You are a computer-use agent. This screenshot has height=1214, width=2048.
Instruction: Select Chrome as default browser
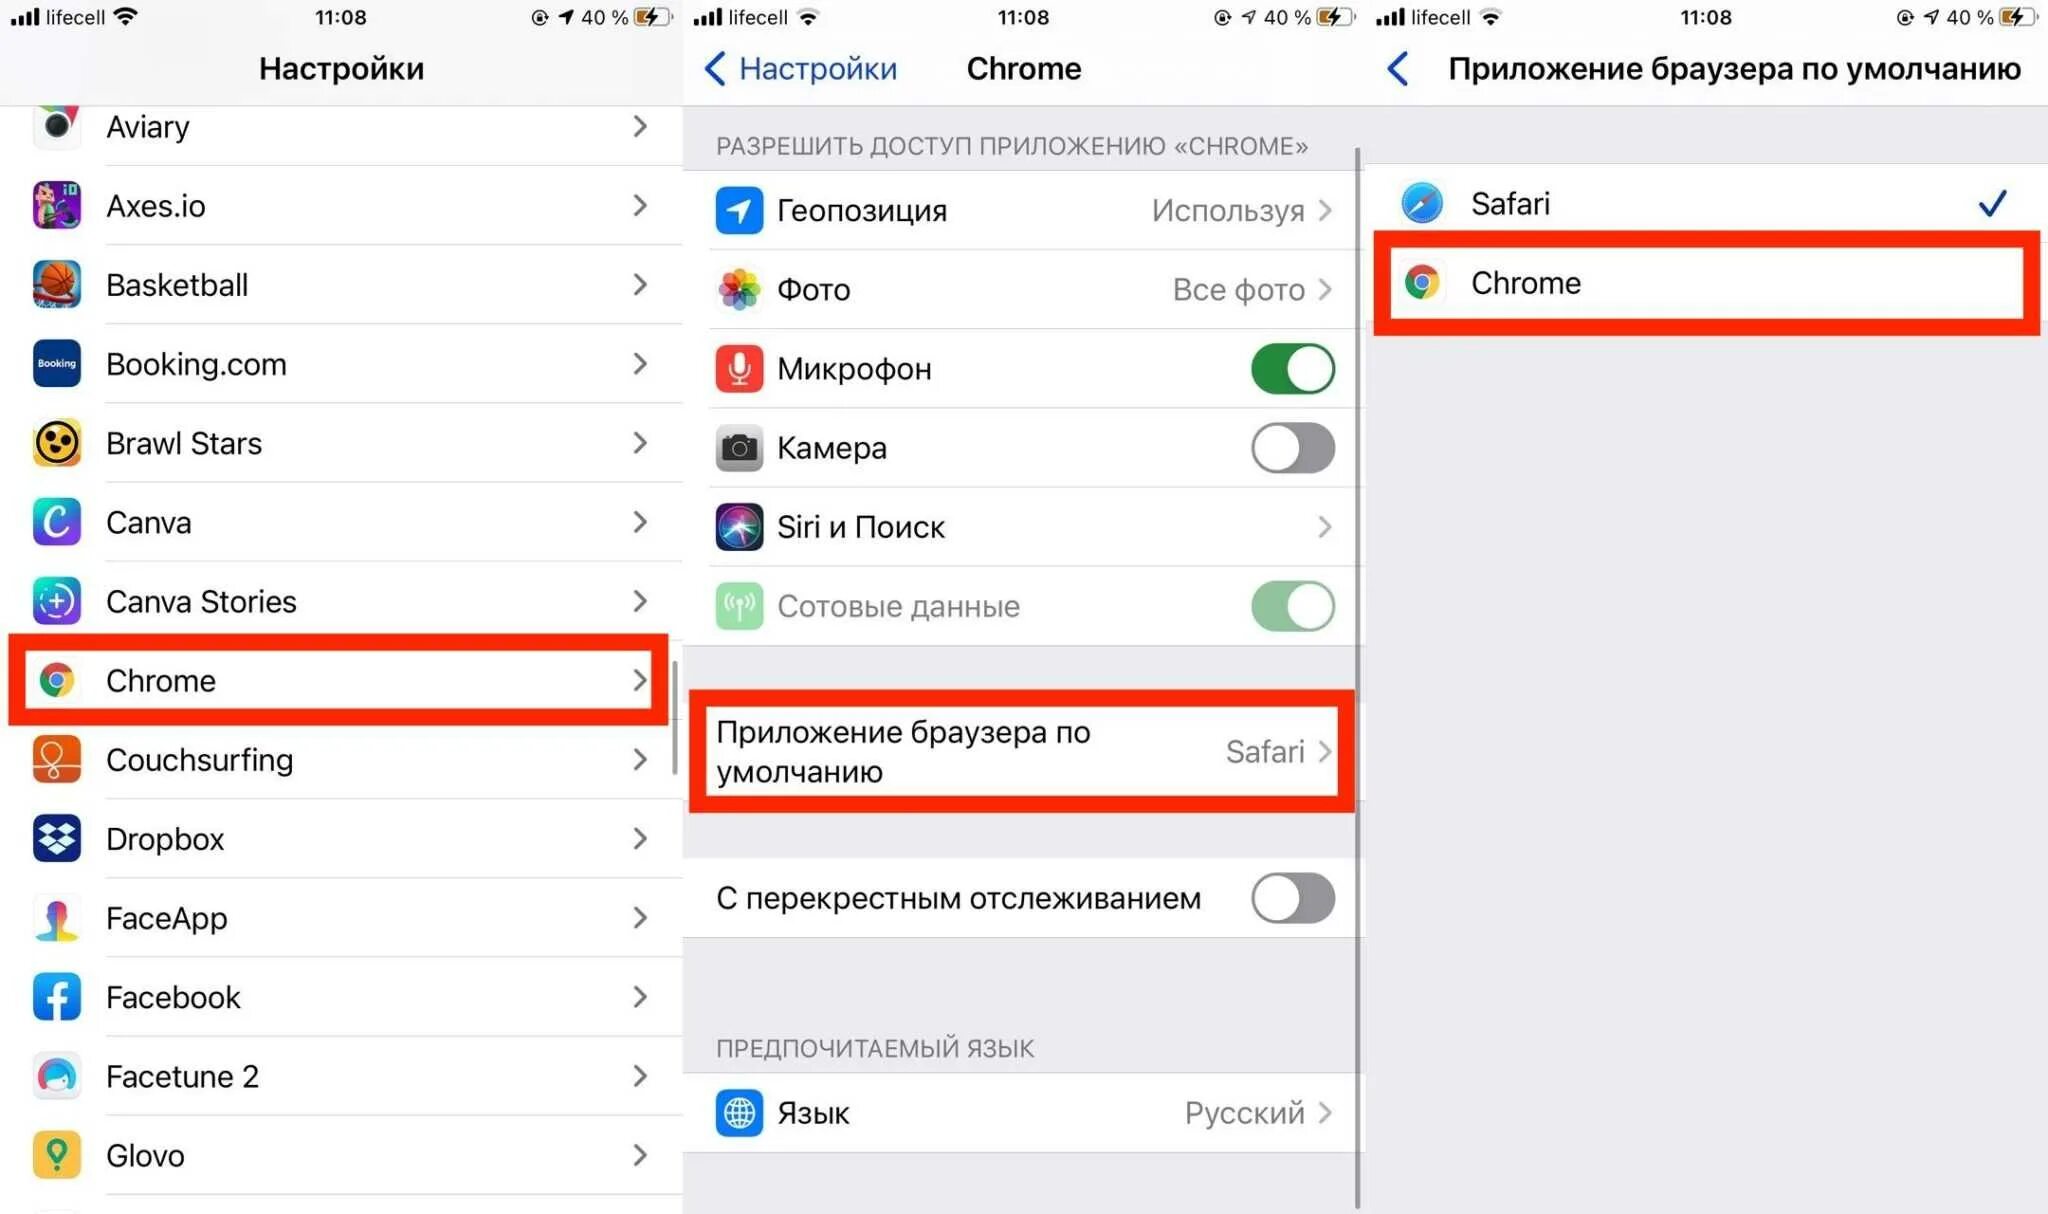pos(1707,282)
